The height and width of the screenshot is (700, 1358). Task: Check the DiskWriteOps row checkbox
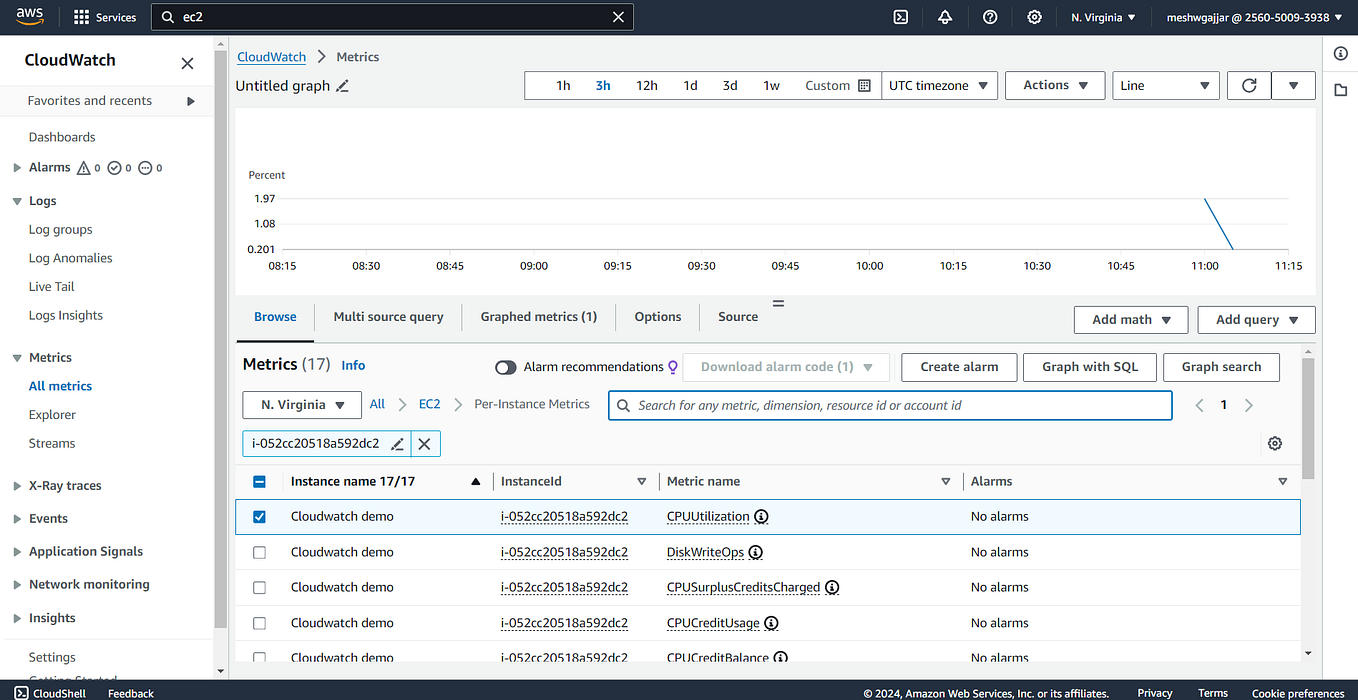pyautogui.click(x=259, y=552)
